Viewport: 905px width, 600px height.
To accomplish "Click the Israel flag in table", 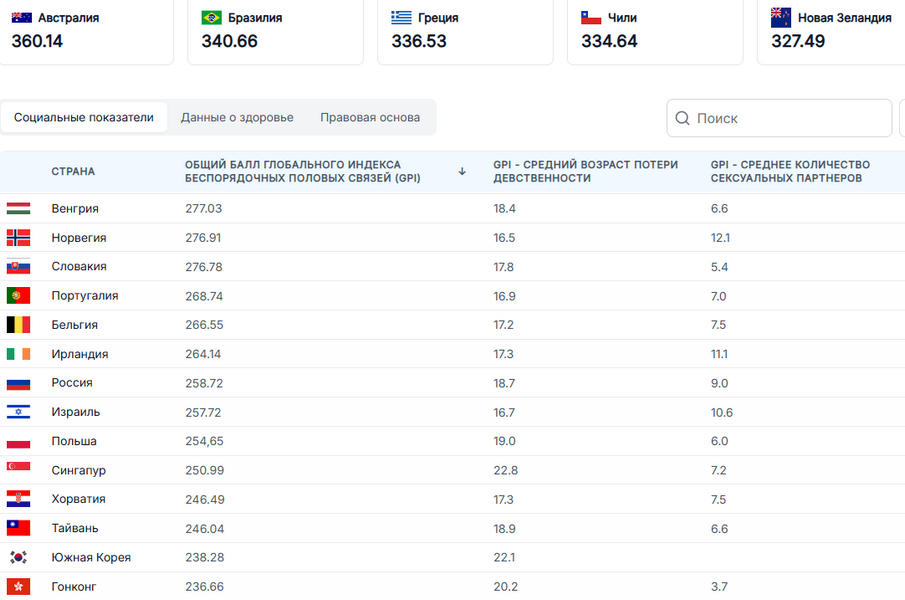I will coord(18,412).
